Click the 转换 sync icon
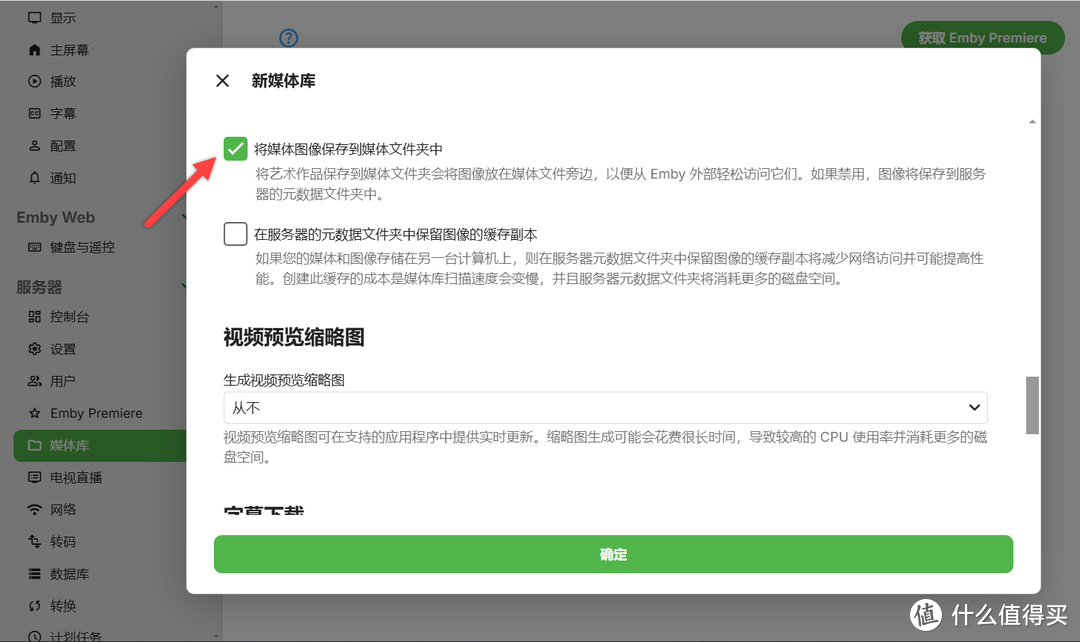Viewport: 1080px width, 642px height. [34, 606]
